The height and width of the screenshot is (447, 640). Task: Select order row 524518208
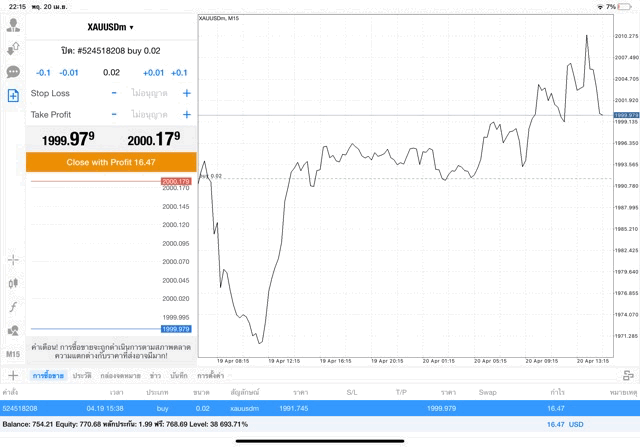(x=320, y=408)
